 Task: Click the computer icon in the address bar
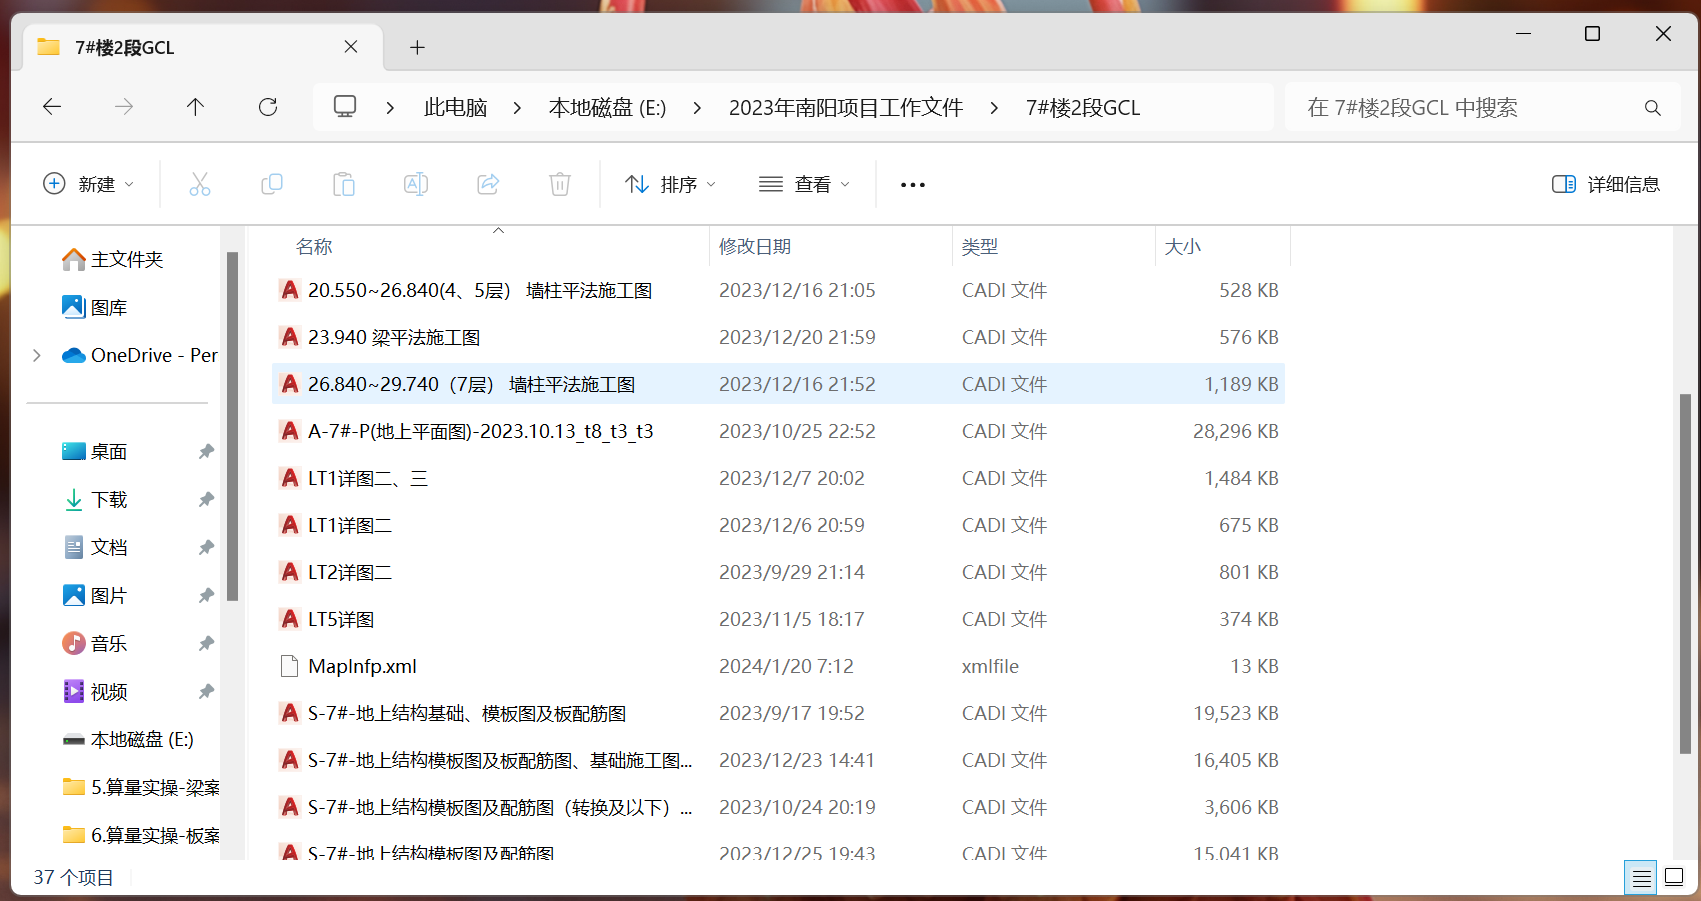(x=345, y=106)
